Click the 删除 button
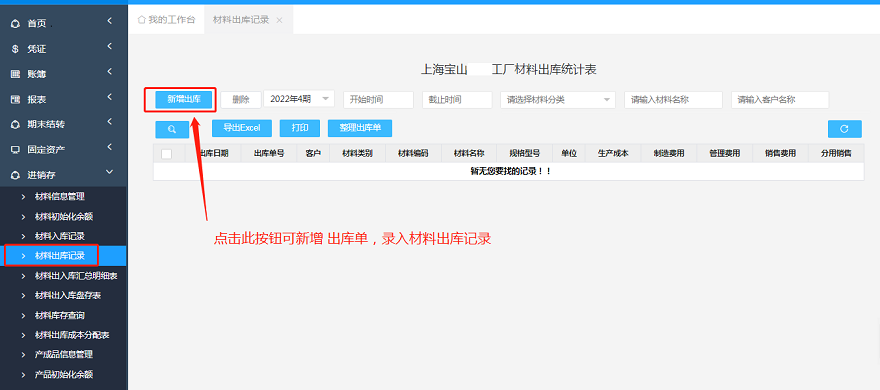 click(241, 99)
